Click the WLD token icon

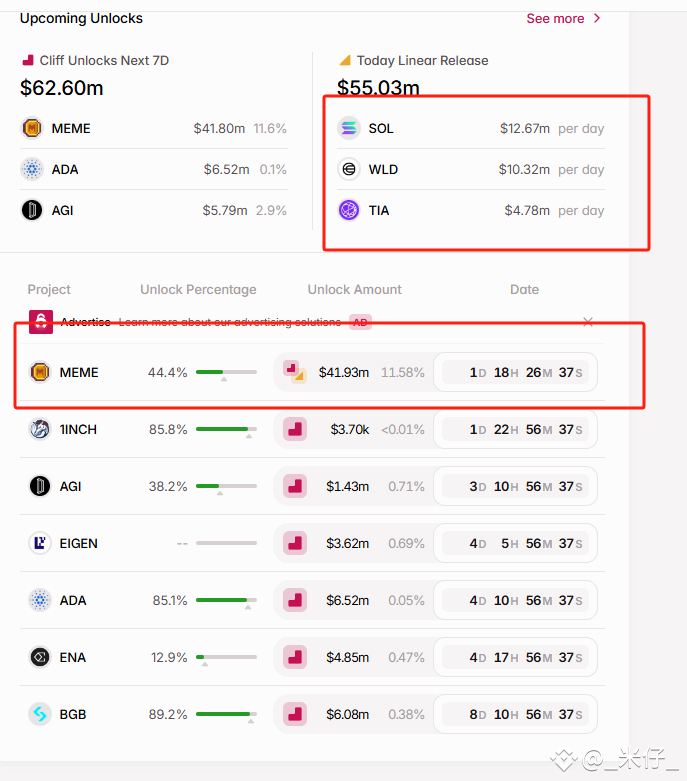click(x=349, y=169)
